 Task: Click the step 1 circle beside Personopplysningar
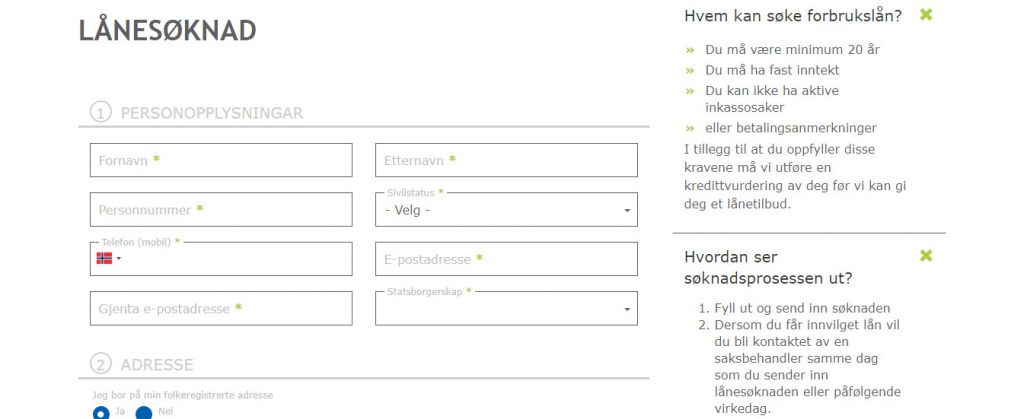[x=101, y=112]
